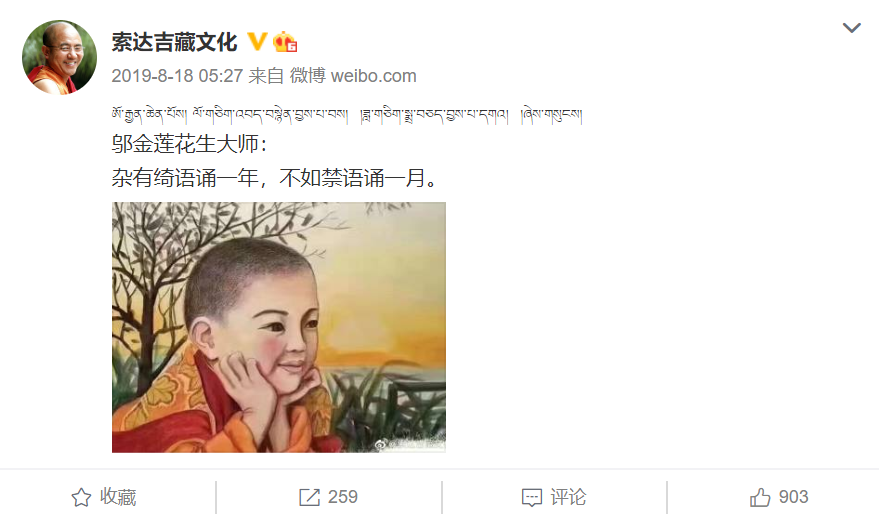Image resolution: width=879 pixels, height=518 pixels.
Task: Click the quote text 杂有绮语诵一年
Action: 185,178
